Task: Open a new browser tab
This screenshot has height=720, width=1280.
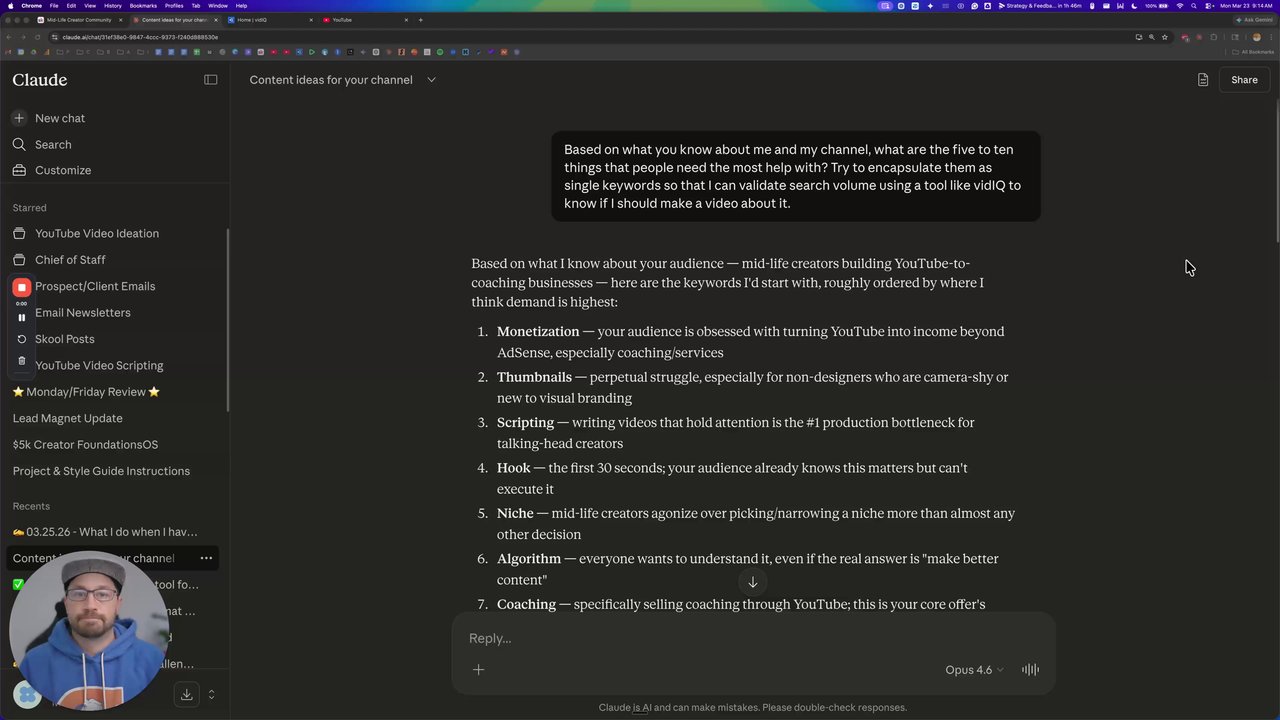Action: tap(420, 20)
